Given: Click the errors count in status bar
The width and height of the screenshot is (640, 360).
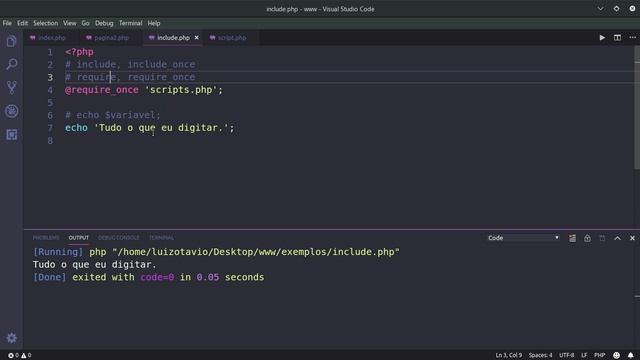Looking at the screenshot, I should (x=13, y=355).
